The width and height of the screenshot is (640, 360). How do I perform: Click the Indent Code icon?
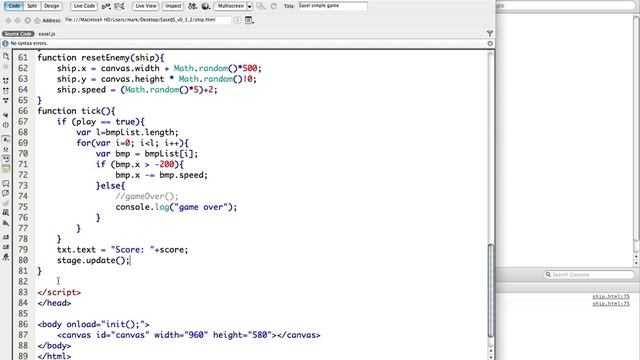point(6,237)
